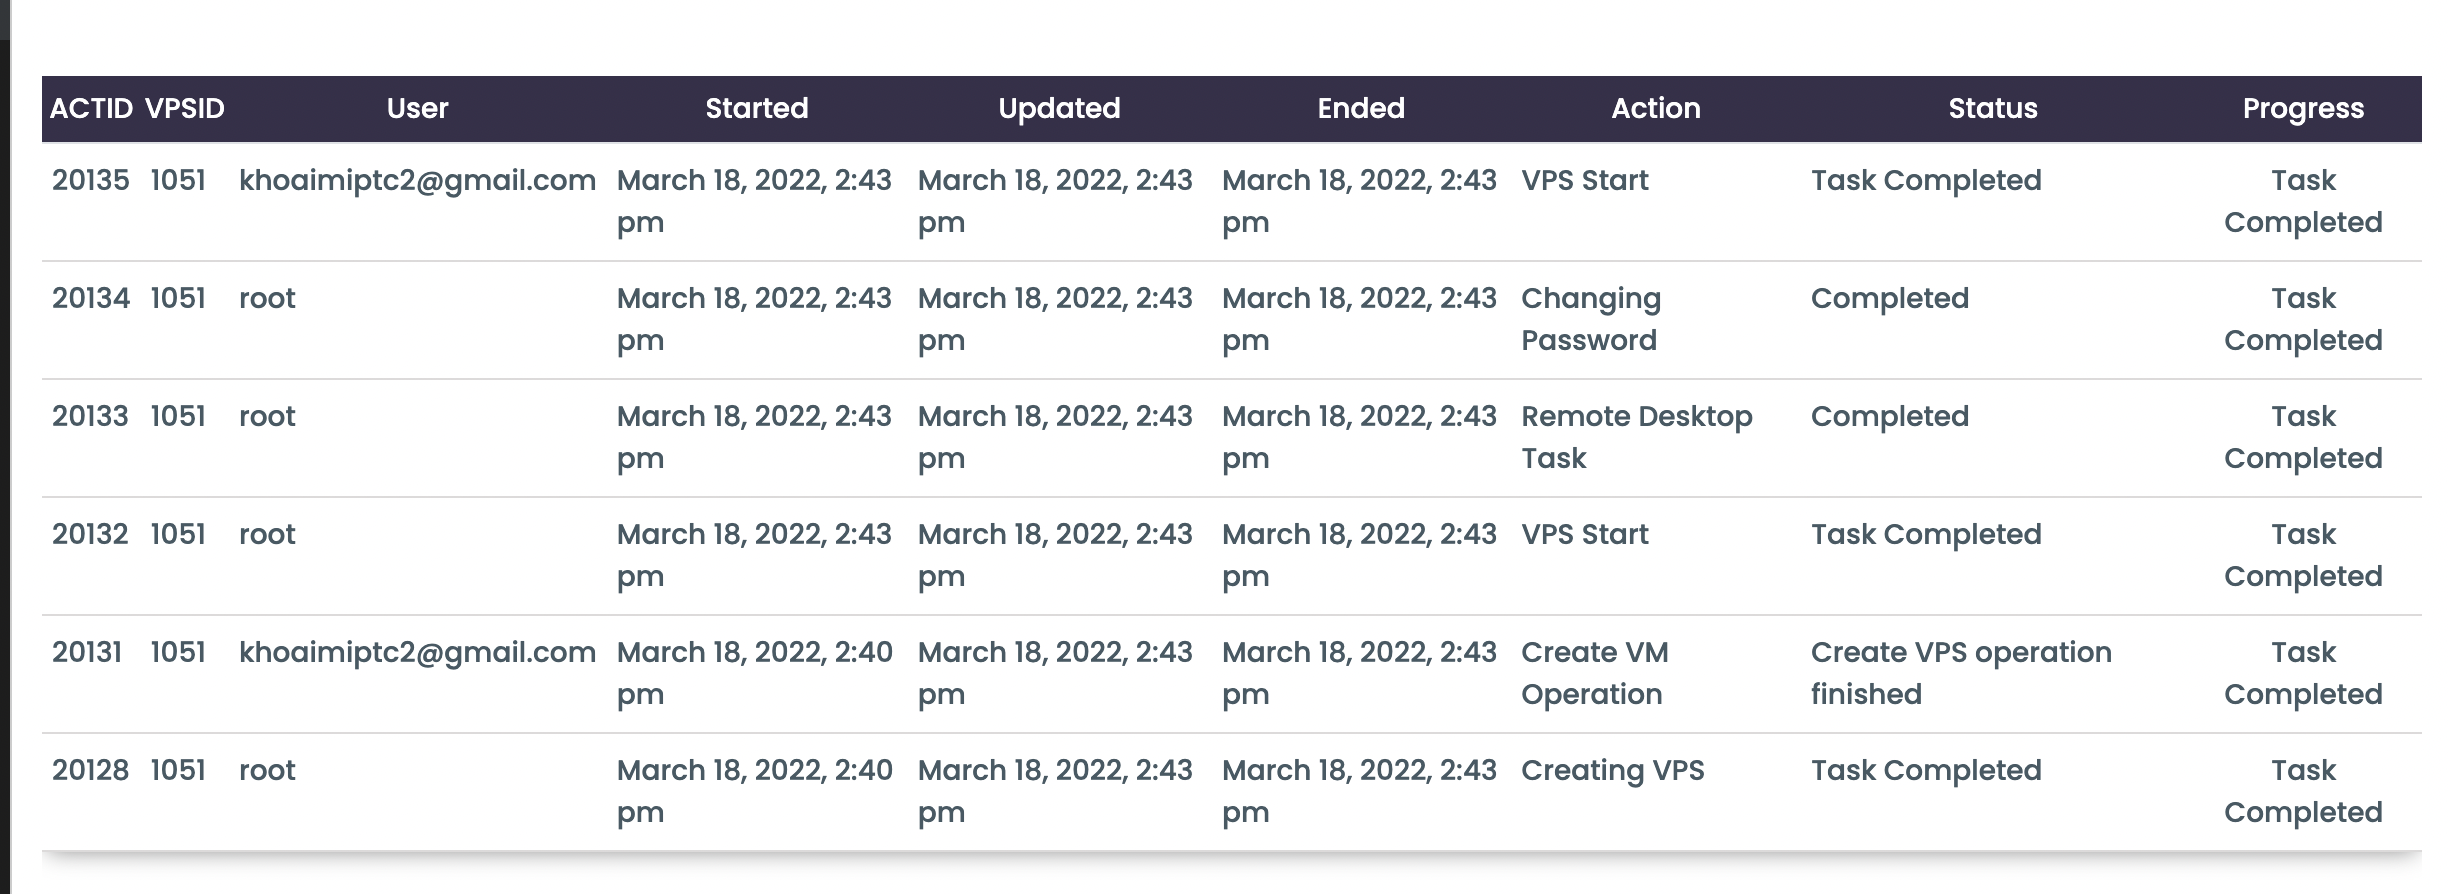The image size is (2448, 894).
Task: Click the Updated column header
Action: click(x=1059, y=108)
